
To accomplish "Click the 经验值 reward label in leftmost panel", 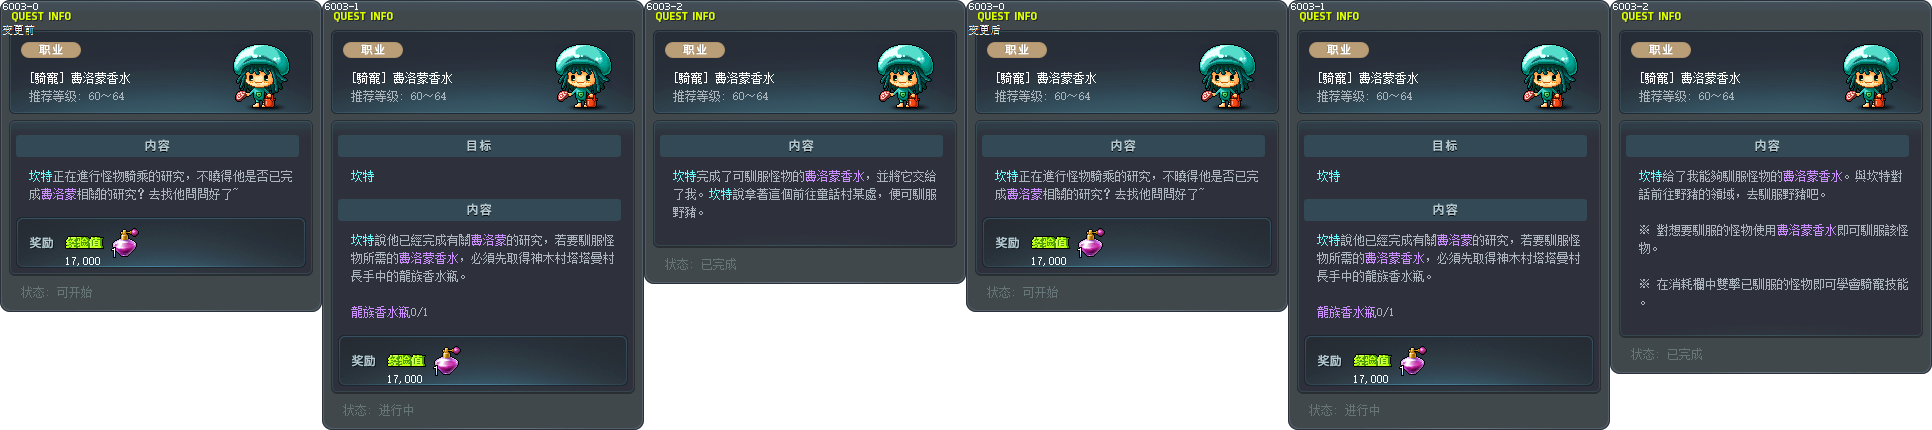I will pos(84,243).
